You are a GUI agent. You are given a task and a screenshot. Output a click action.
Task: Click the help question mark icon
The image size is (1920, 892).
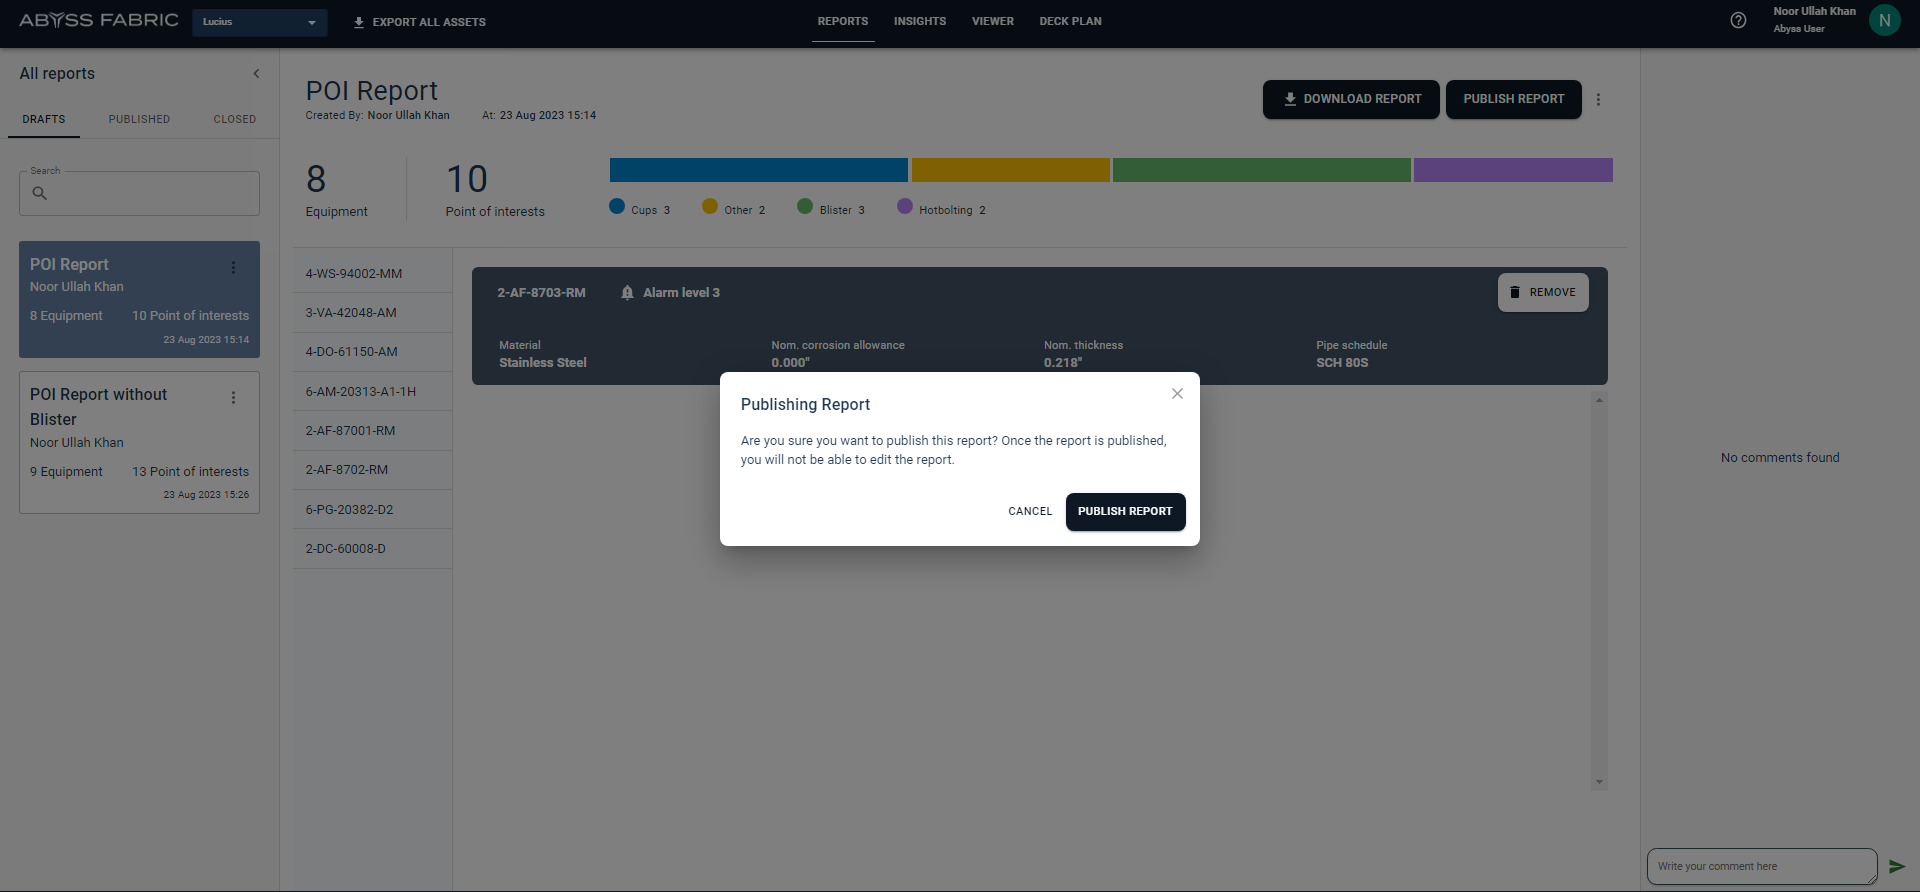click(x=1738, y=21)
